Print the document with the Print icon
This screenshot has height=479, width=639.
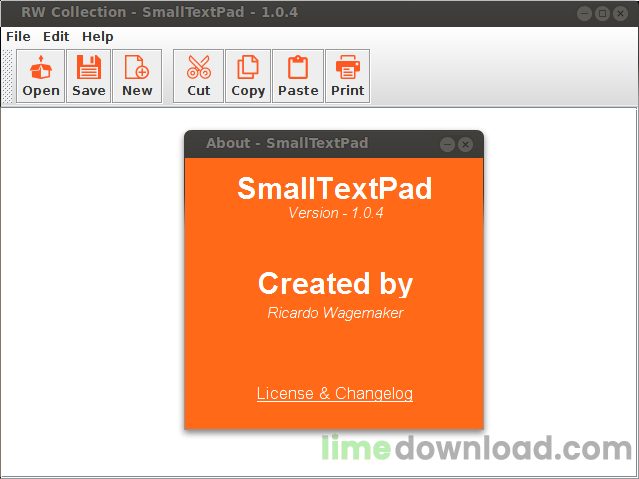click(348, 76)
